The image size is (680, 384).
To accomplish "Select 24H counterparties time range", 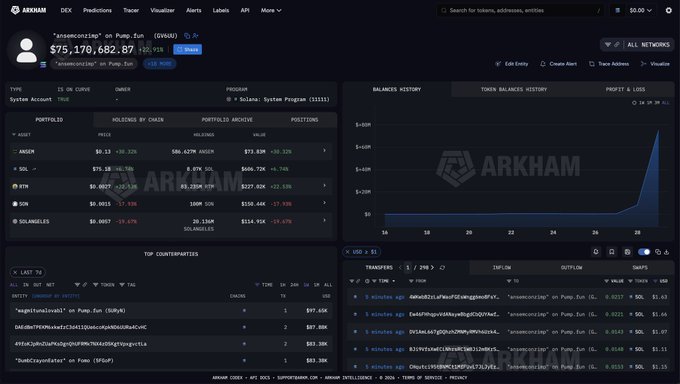I will [x=294, y=285].
